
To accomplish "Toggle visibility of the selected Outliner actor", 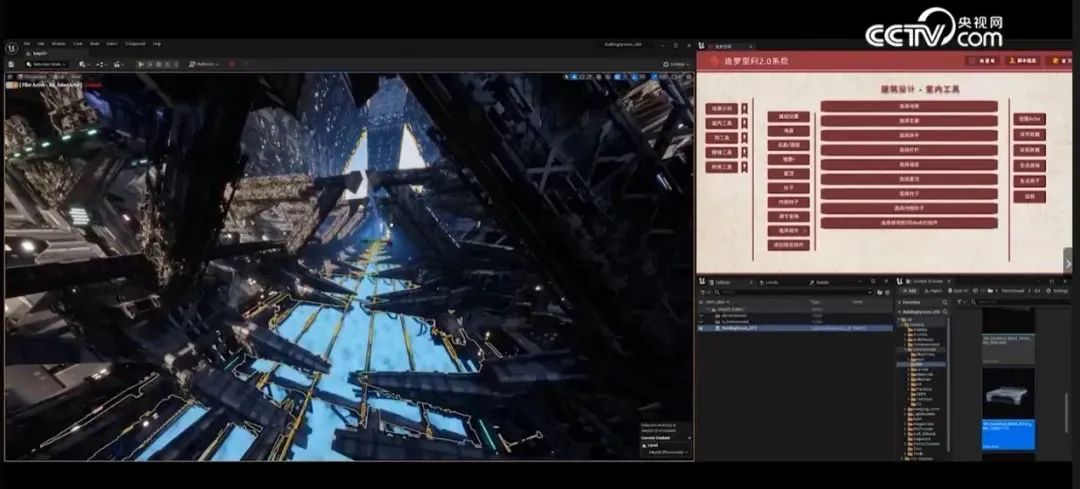I will [x=701, y=327].
